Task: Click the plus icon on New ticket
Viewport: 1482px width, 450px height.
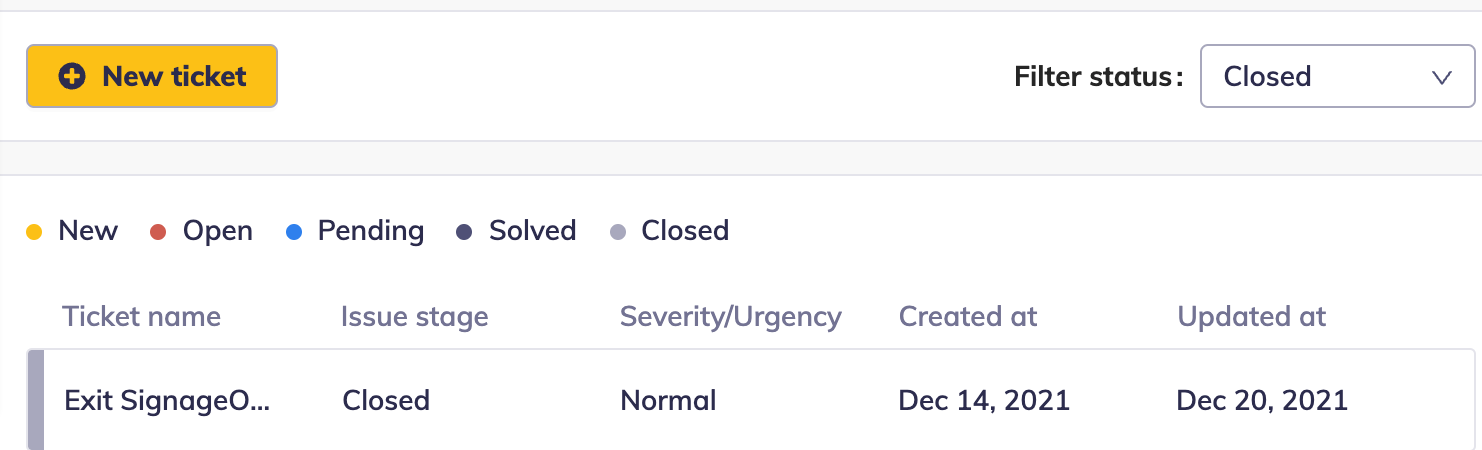Action: 72,76
